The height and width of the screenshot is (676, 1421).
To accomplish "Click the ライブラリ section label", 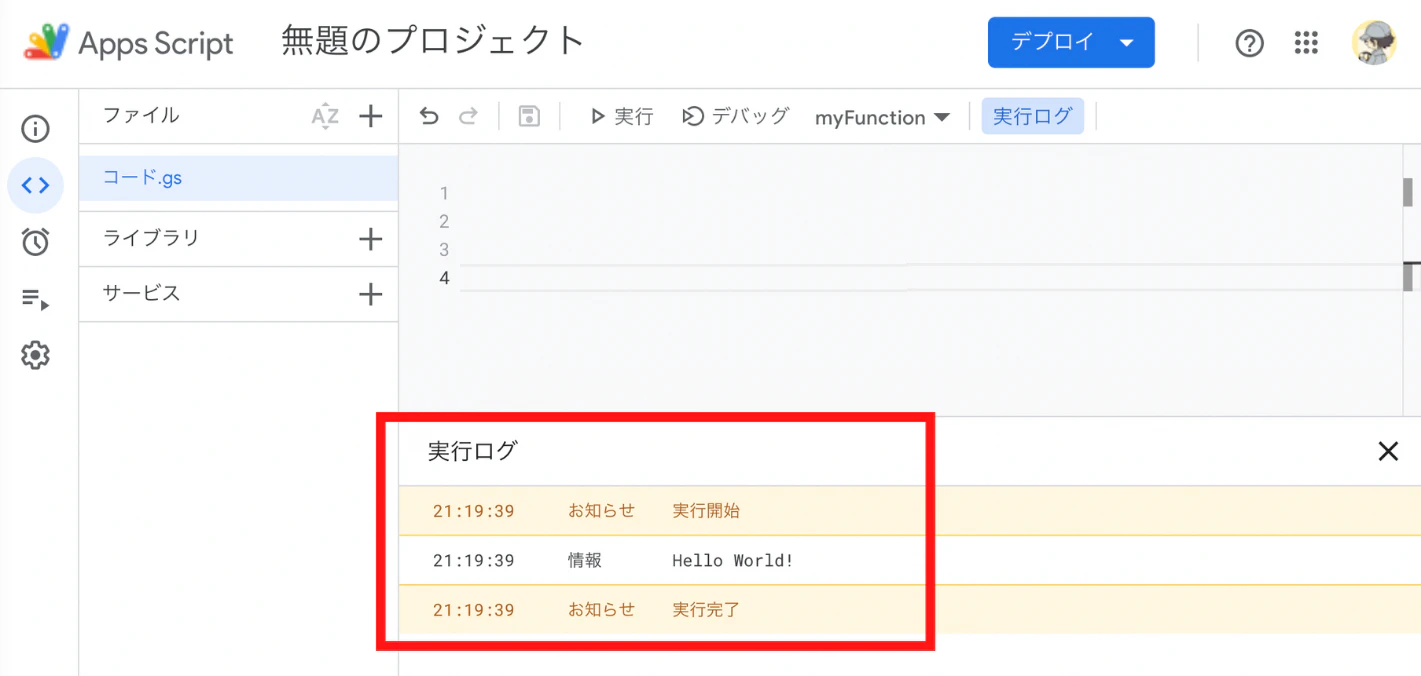I will [x=151, y=238].
